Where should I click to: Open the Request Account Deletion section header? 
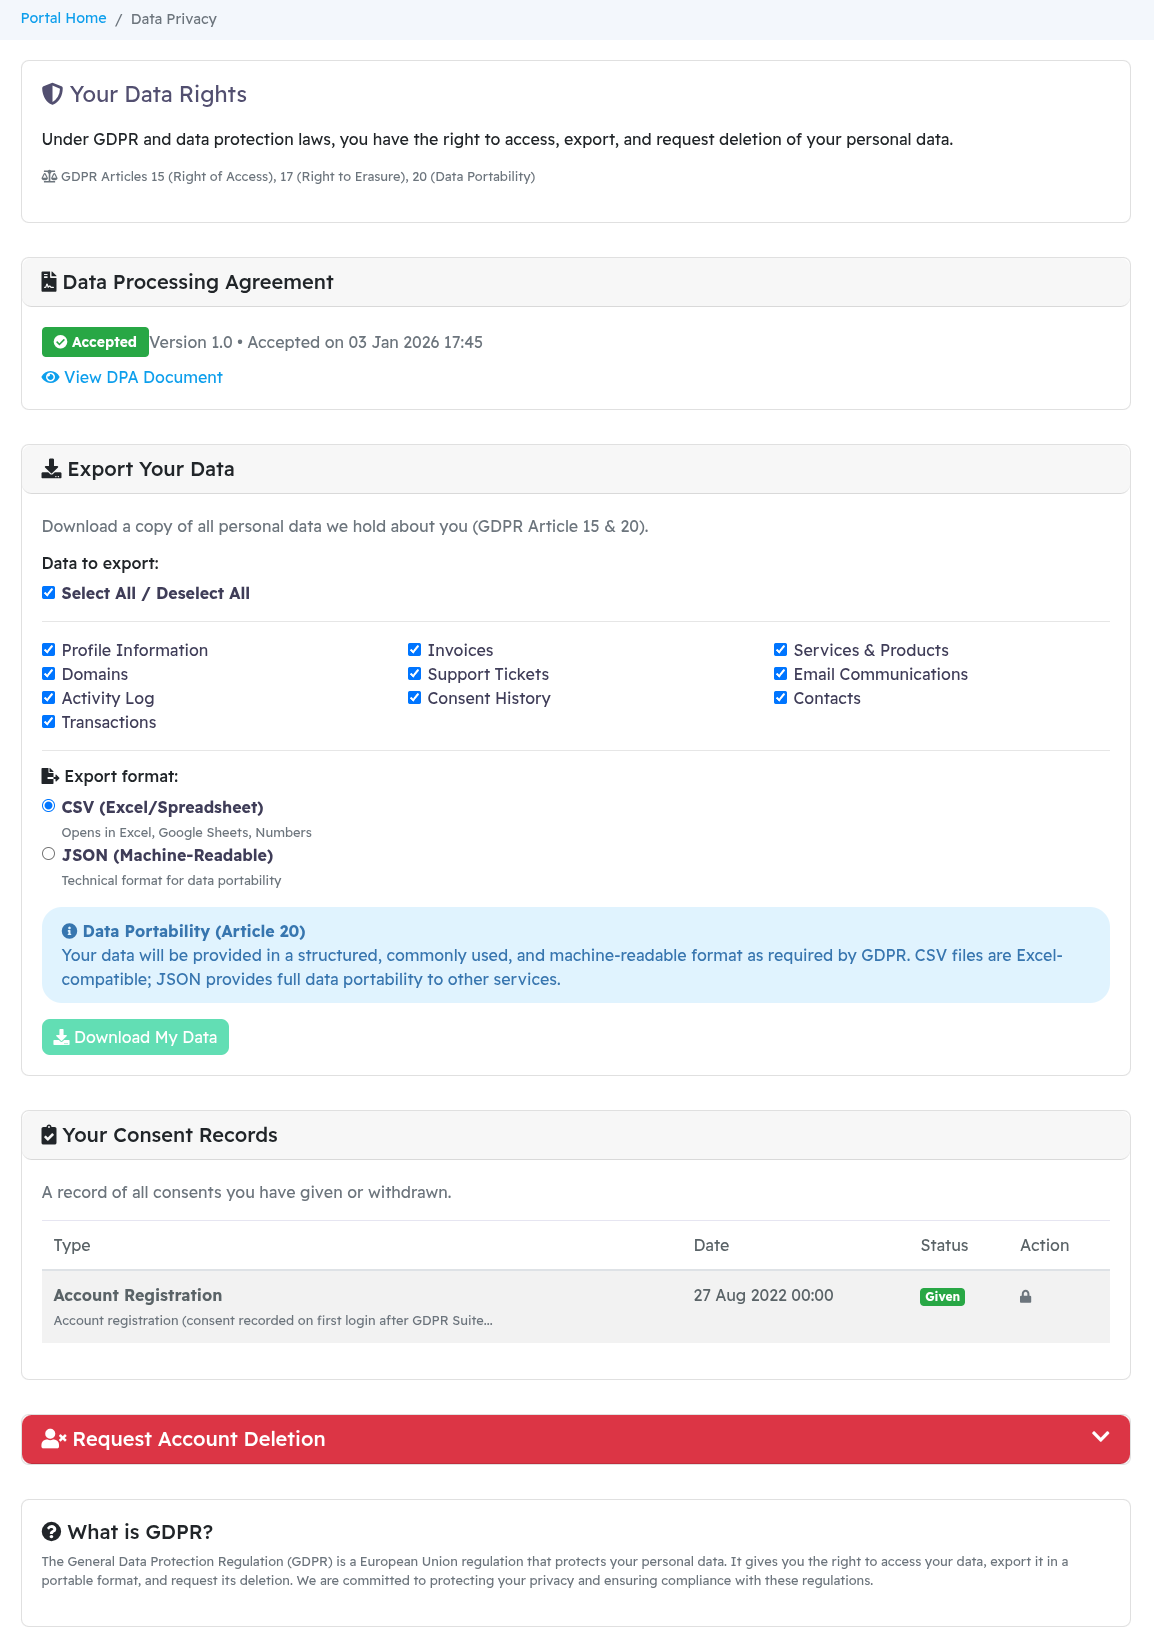(x=198, y=1439)
